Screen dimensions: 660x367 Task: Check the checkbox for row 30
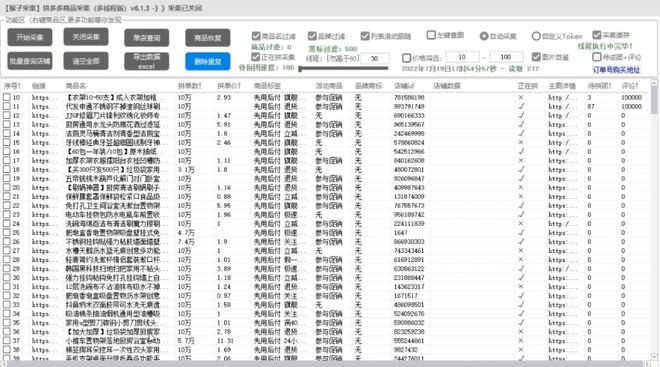pos(7,277)
